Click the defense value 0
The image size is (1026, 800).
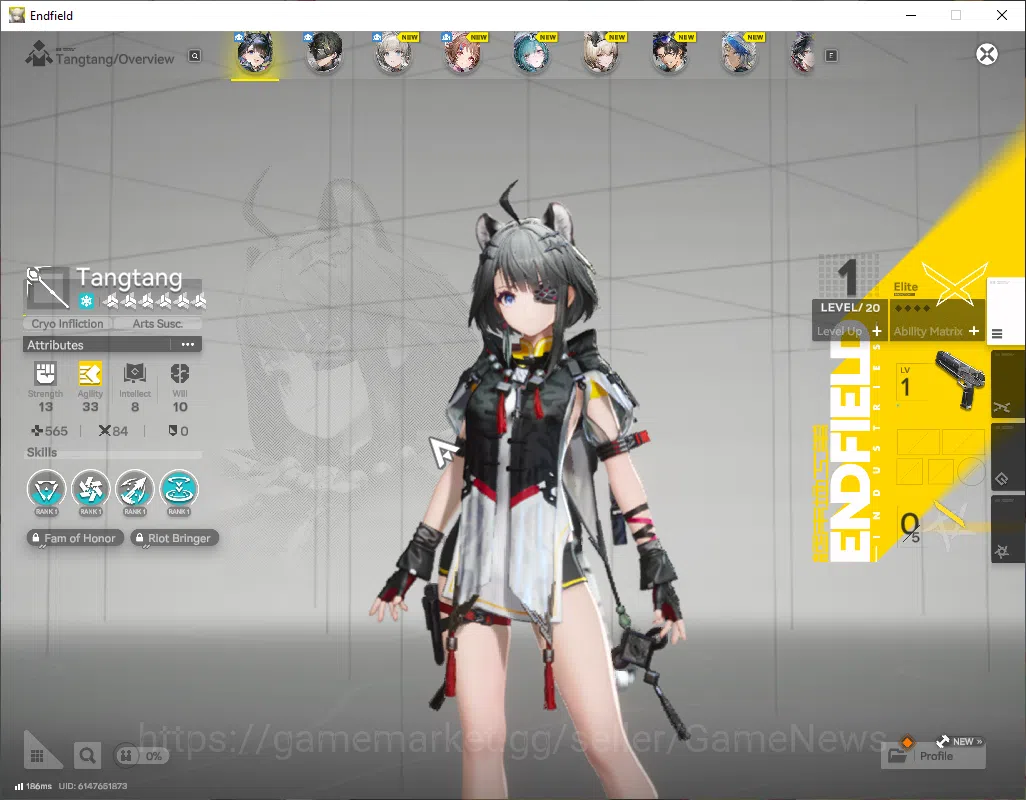click(x=178, y=431)
